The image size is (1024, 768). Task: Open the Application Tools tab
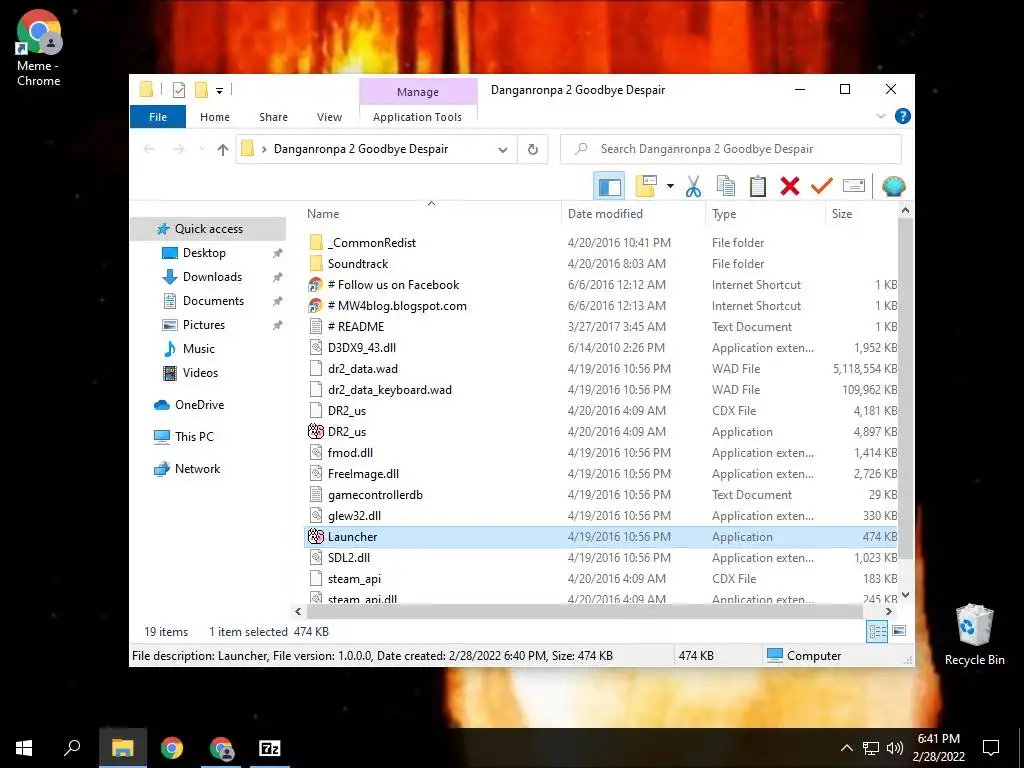[417, 117]
